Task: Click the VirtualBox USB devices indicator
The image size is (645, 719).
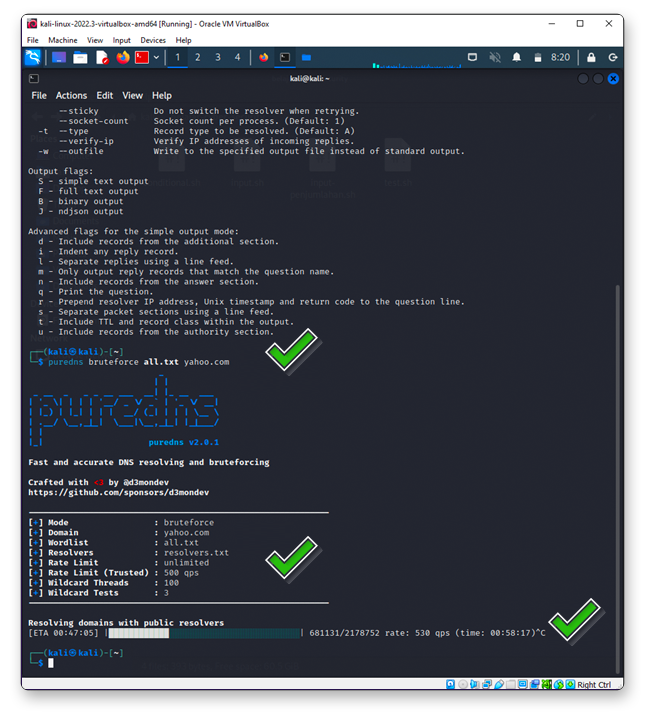Action: pos(499,685)
